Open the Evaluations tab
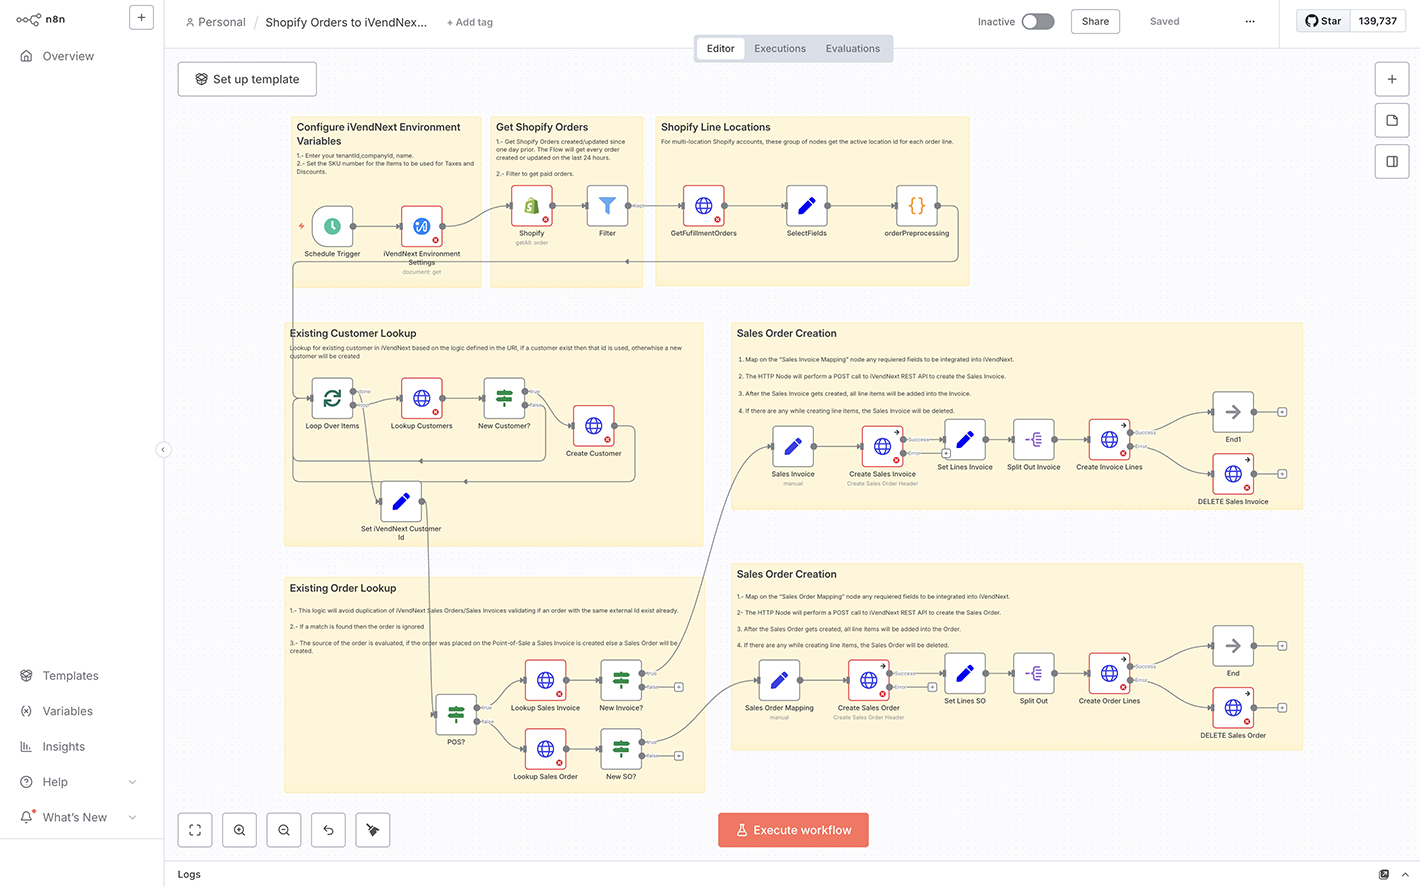 tap(853, 48)
